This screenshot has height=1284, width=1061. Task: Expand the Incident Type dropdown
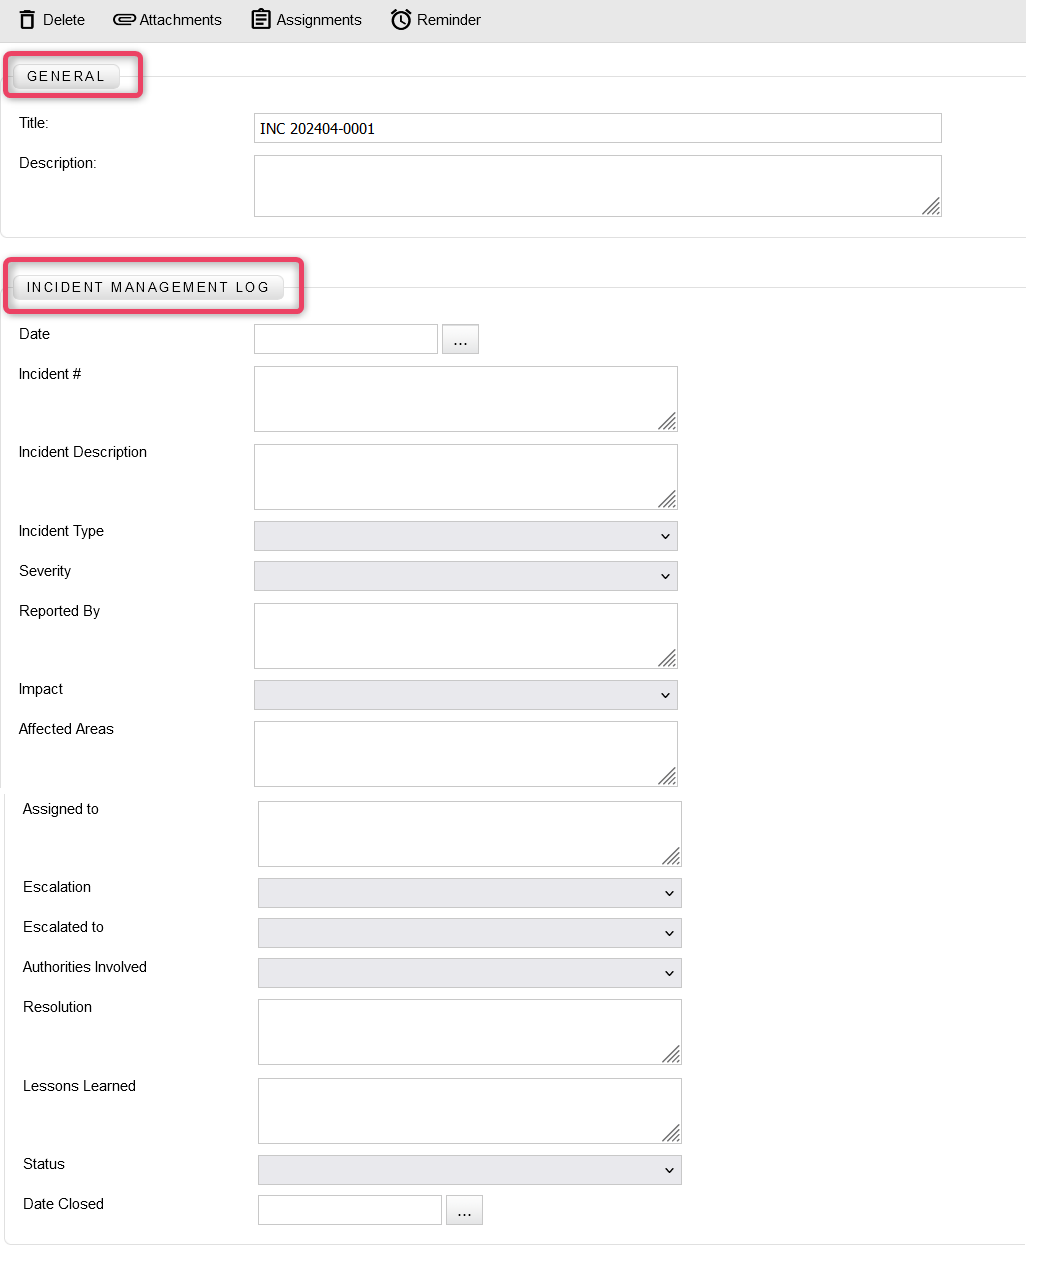click(466, 536)
